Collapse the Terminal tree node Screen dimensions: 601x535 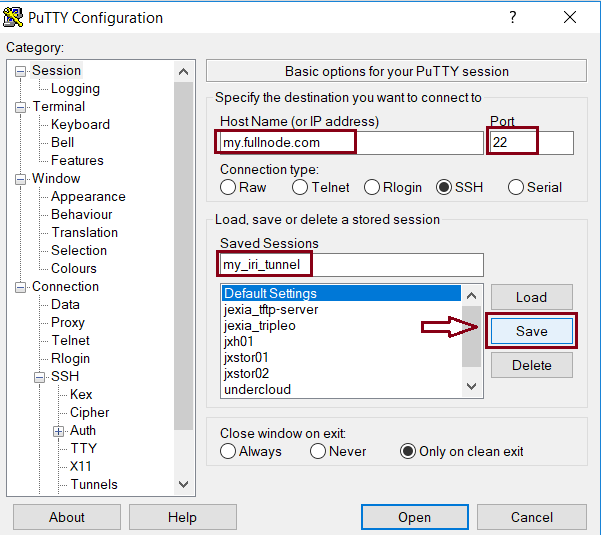[x=20, y=107]
